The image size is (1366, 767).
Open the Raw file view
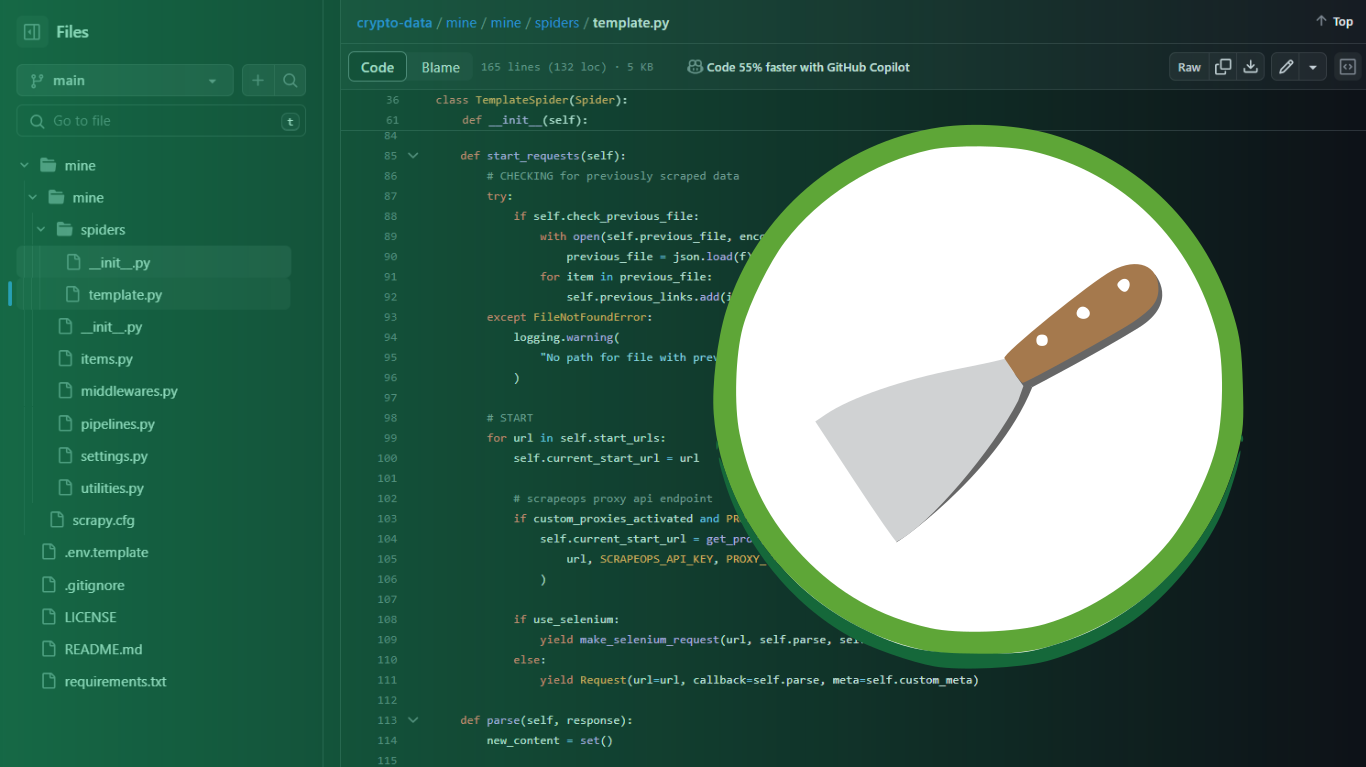tap(1189, 67)
